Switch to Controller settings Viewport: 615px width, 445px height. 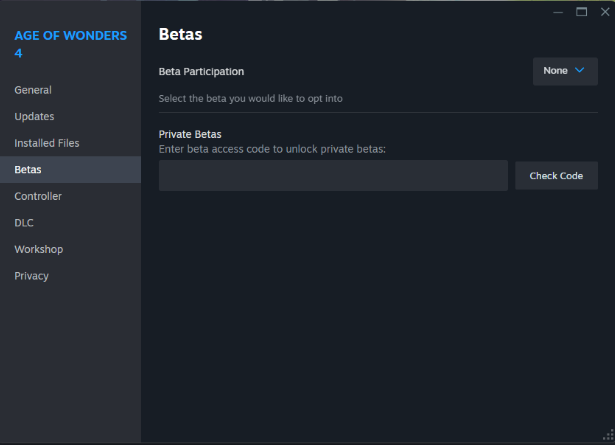(38, 196)
